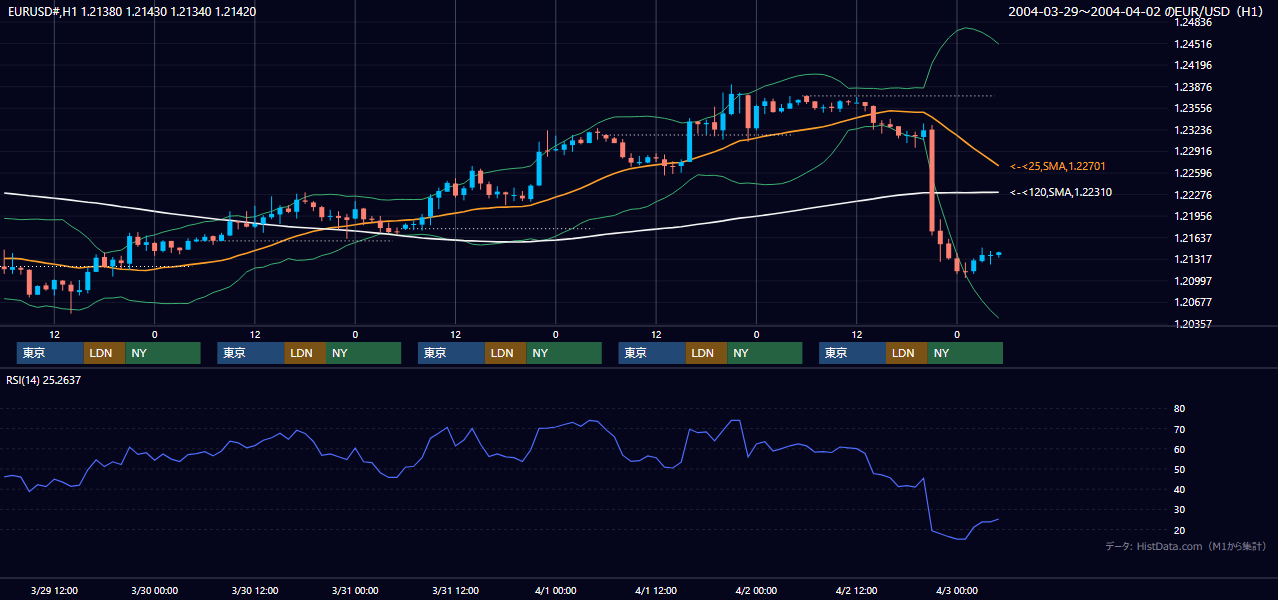Viewport: 1278px width, 600px height.
Task: Click the 3/30 00:00 date label
Action: tap(154, 590)
